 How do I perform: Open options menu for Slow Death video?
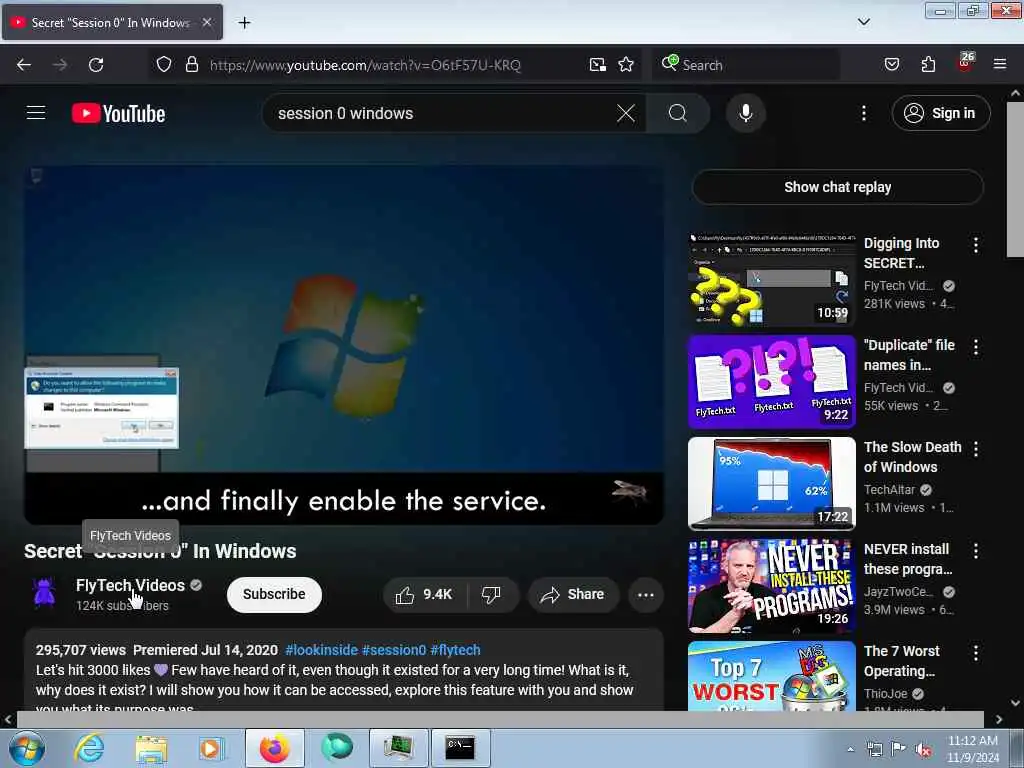tap(976, 449)
